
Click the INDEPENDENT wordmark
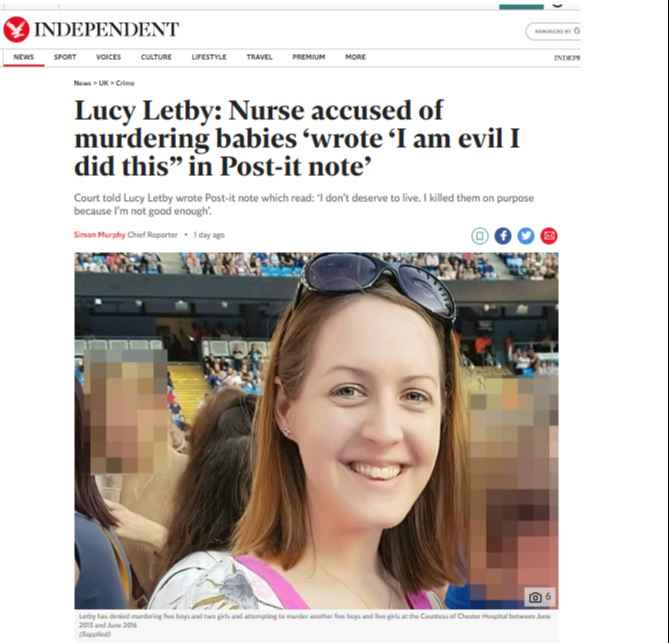[106, 29]
